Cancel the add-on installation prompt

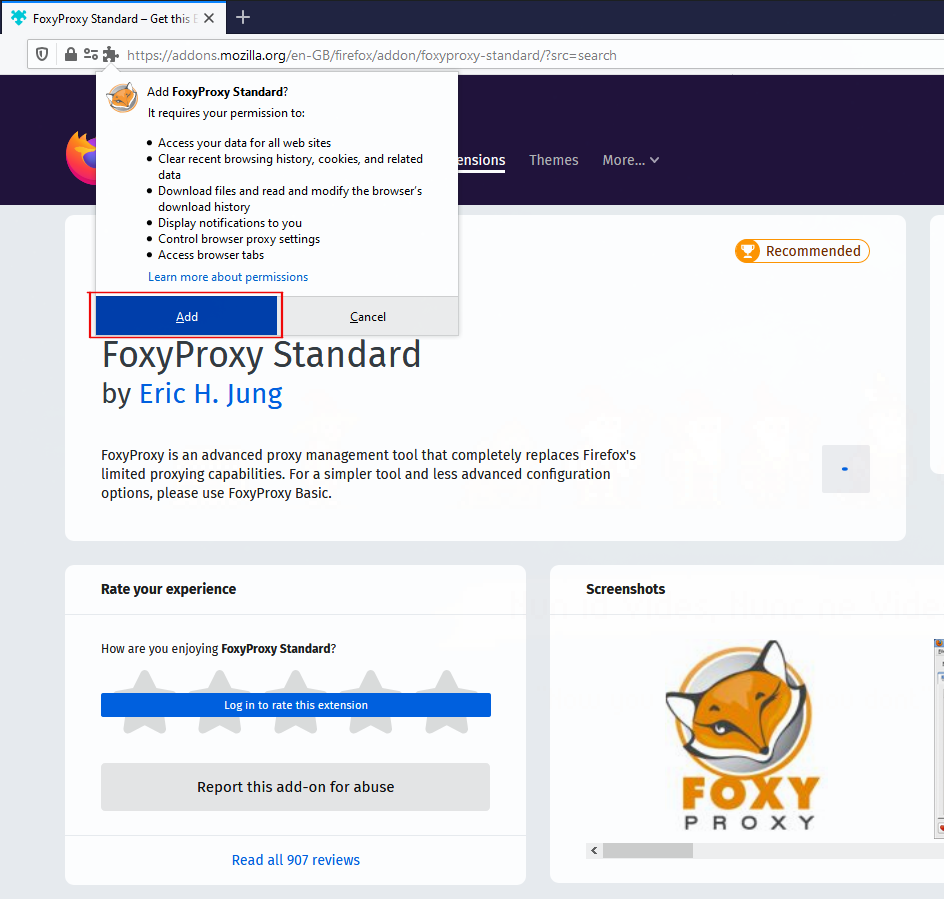click(x=368, y=316)
